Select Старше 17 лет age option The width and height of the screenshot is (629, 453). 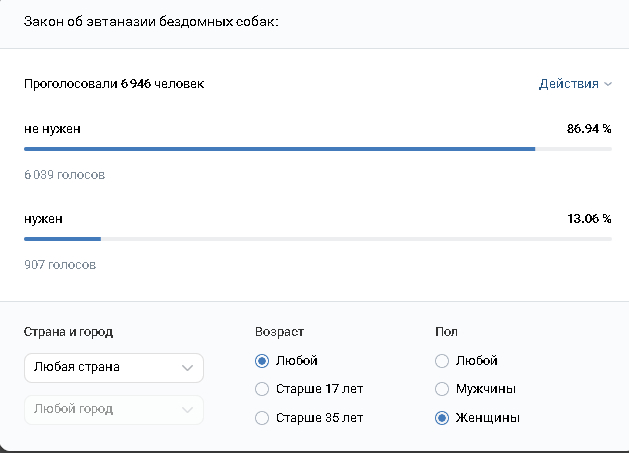coord(262,389)
